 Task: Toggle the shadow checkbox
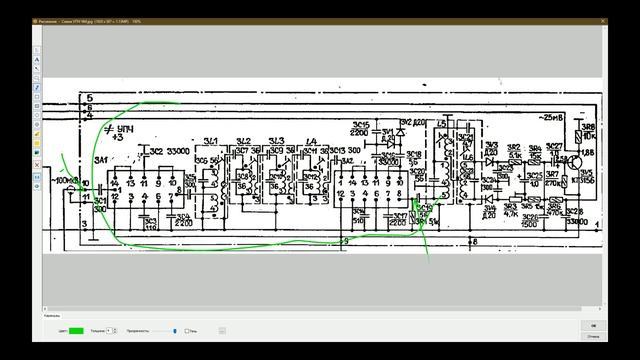tap(187, 331)
